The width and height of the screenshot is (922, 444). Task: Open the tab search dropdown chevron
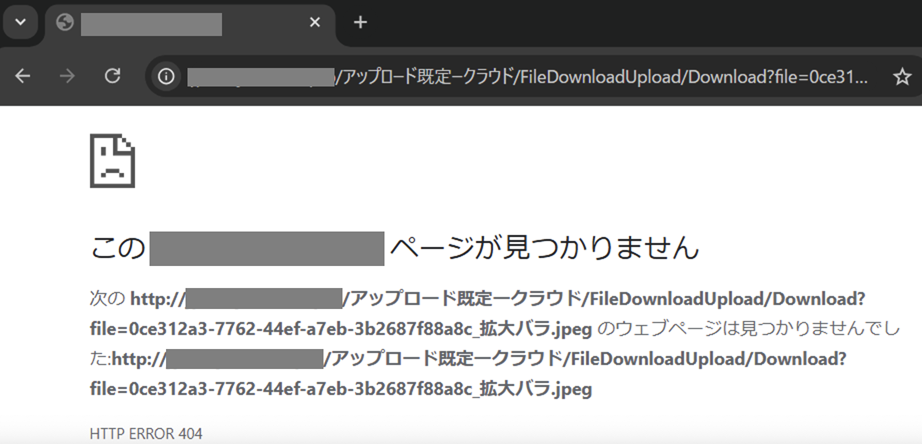[20, 22]
